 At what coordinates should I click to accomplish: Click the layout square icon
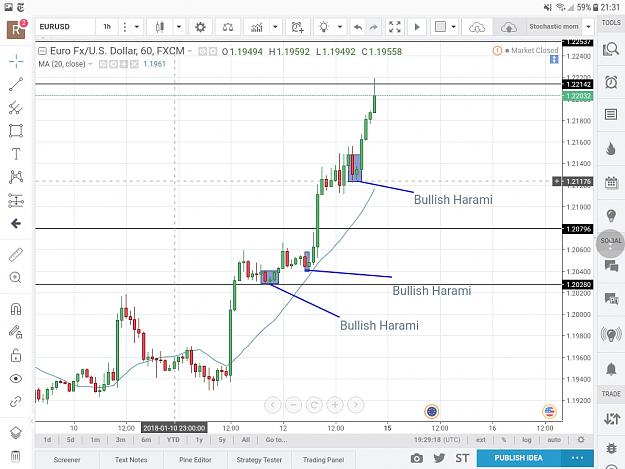(440, 27)
